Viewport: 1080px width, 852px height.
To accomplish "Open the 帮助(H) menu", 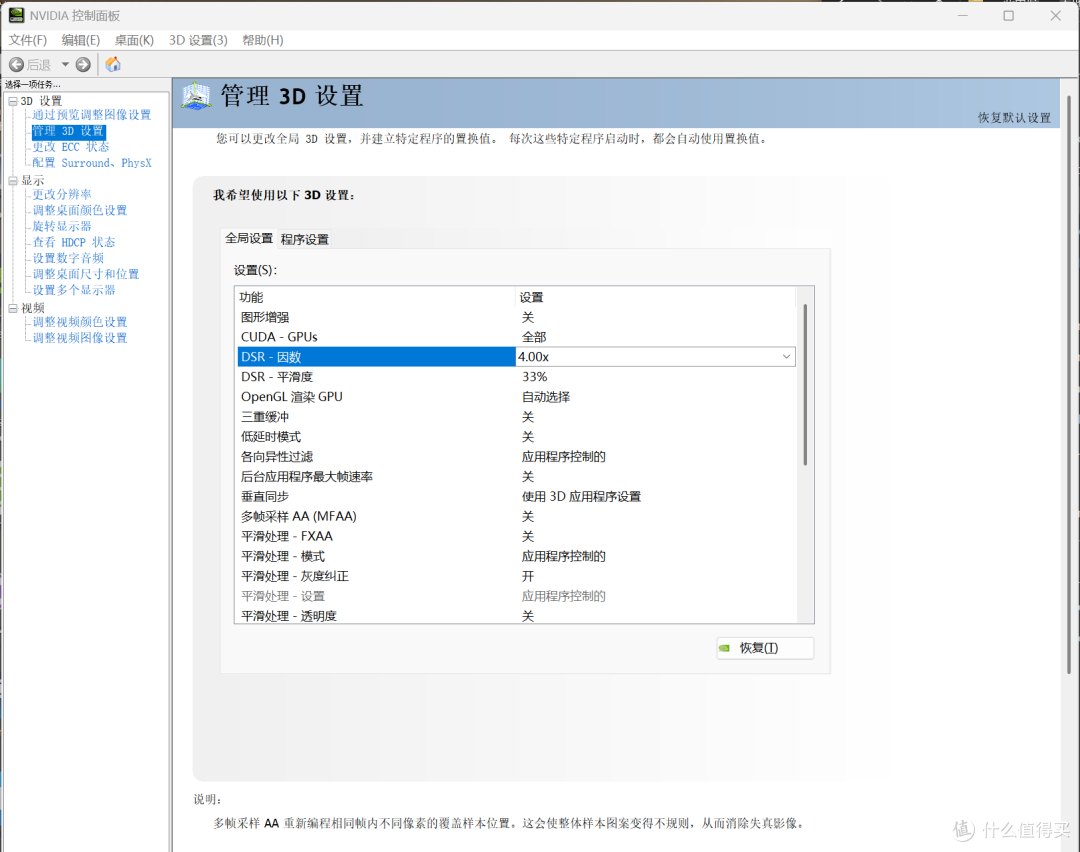I will 262,40.
